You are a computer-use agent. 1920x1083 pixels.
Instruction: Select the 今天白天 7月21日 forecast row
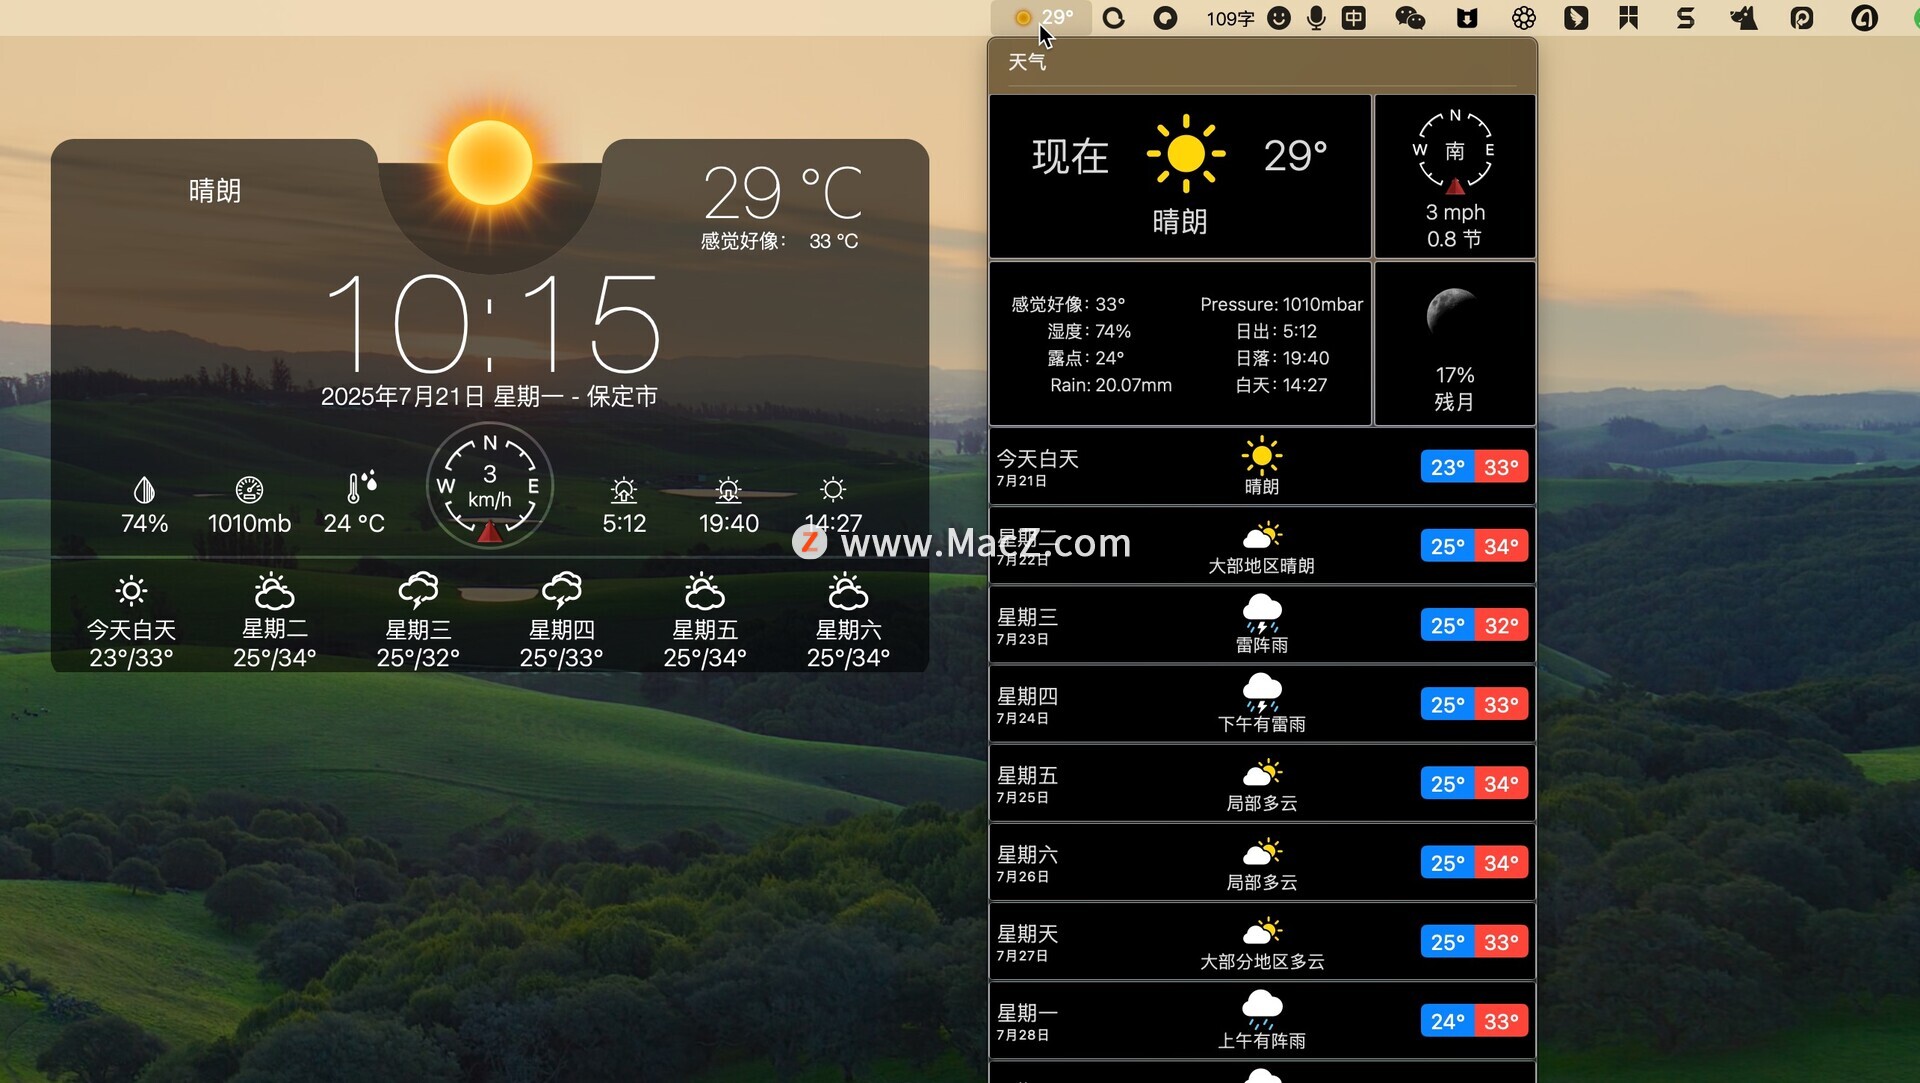1262,467
